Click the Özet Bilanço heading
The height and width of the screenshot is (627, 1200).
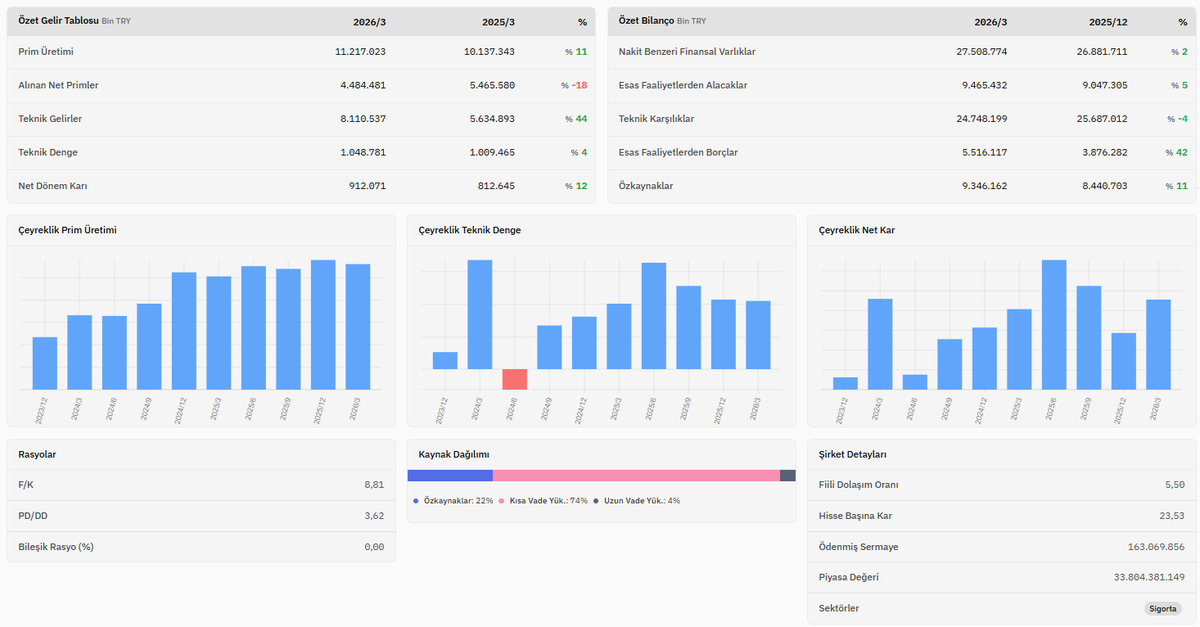646,21
